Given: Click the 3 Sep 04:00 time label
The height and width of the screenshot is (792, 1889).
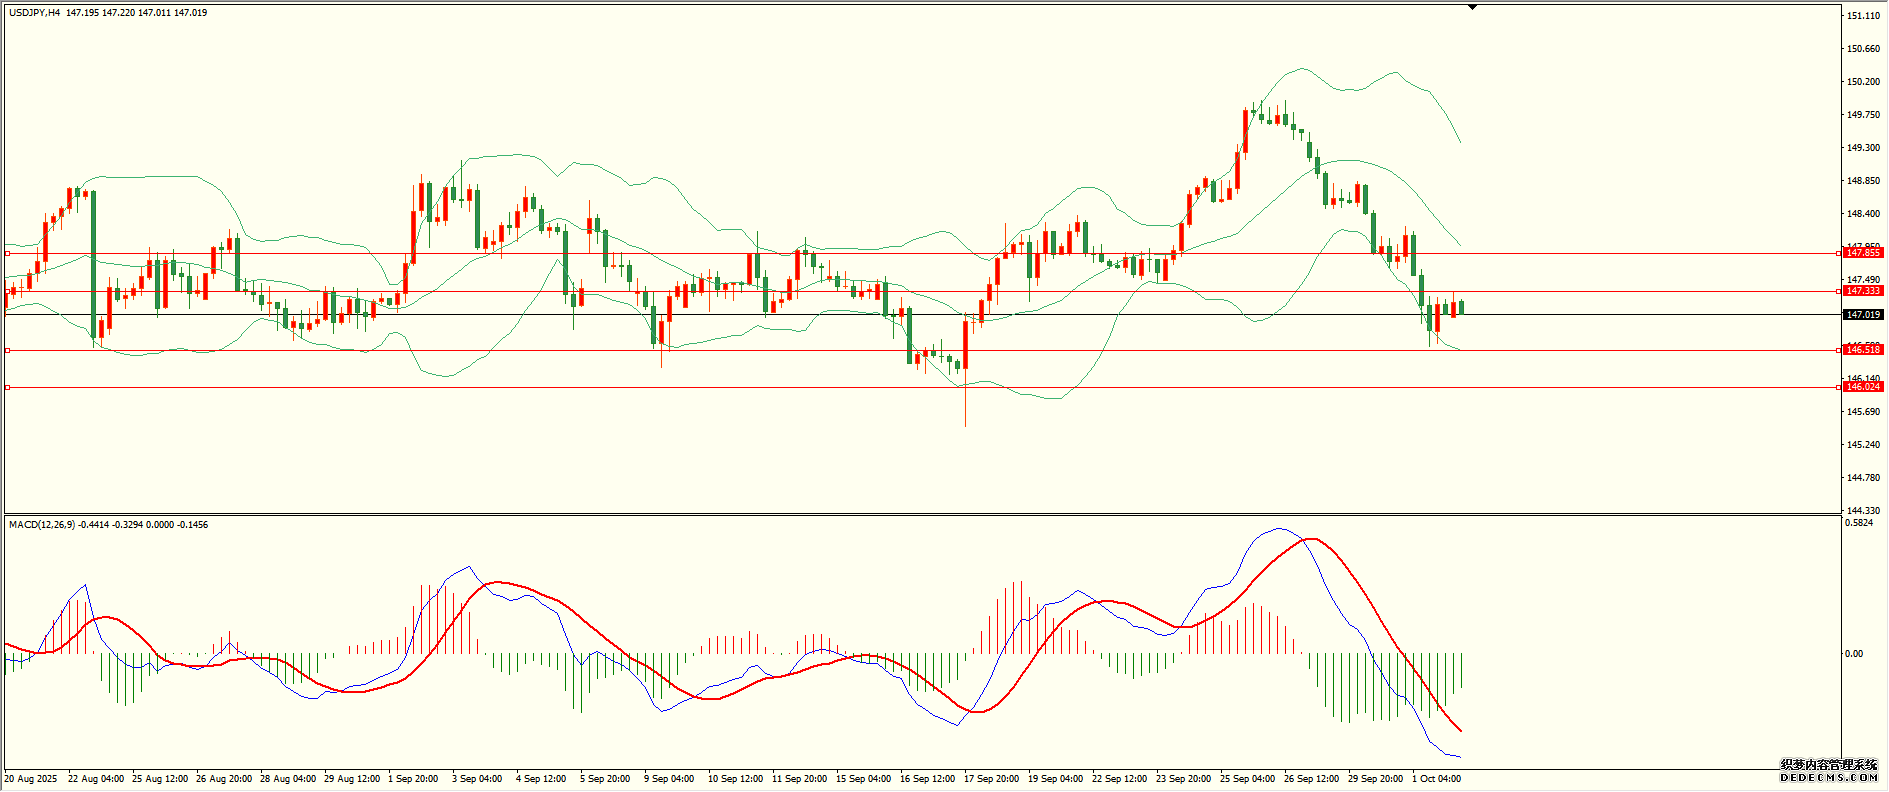Looking at the screenshot, I should click(x=477, y=779).
